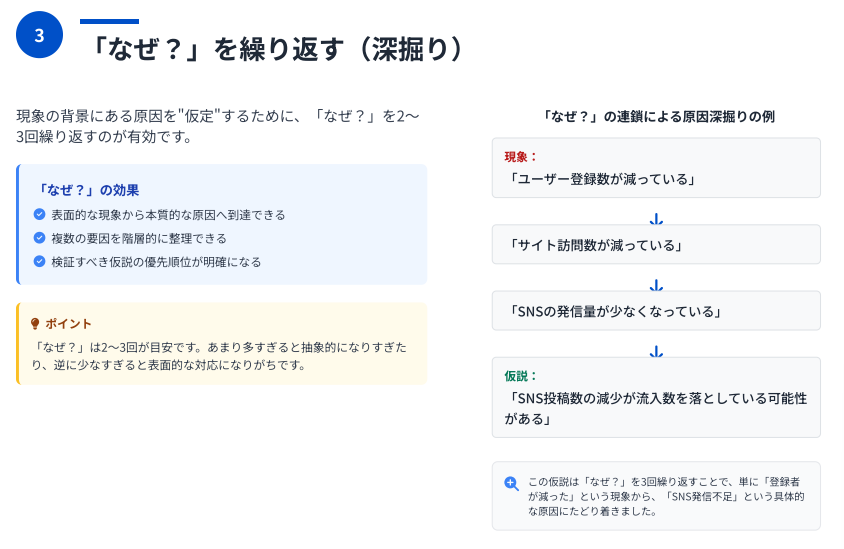Image resolution: width=844 pixels, height=549 pixels.
Task: Select the サイト訪問数が減っている card
Action: [656, 244]
